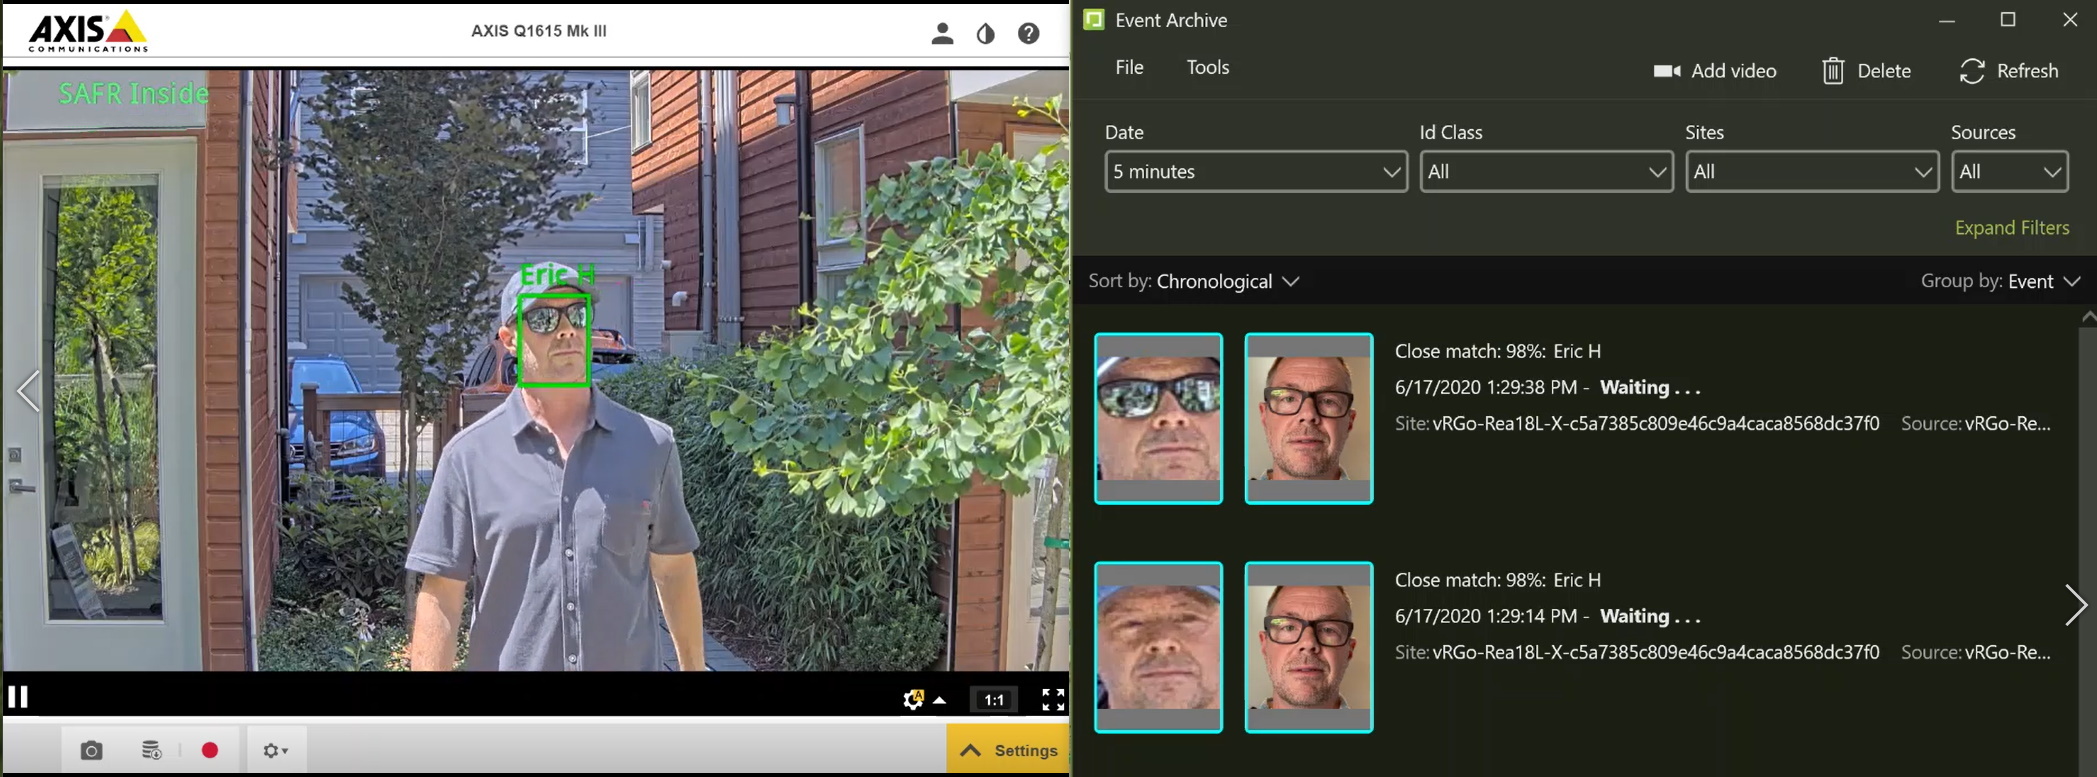
Task: Refresh the Event Archive list
Action: (x=2008, y=71)
